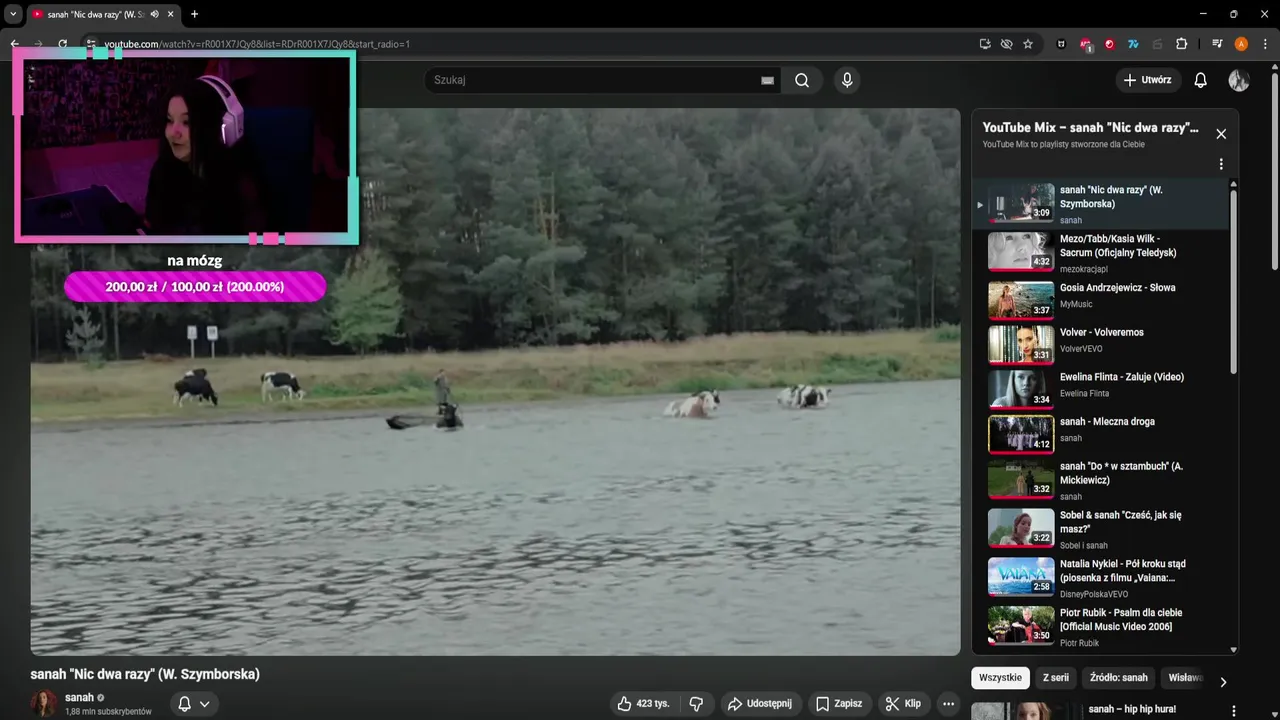Screen dimensions: 1280x720
Task: Click the Zapisz save button
Action: 838,704
